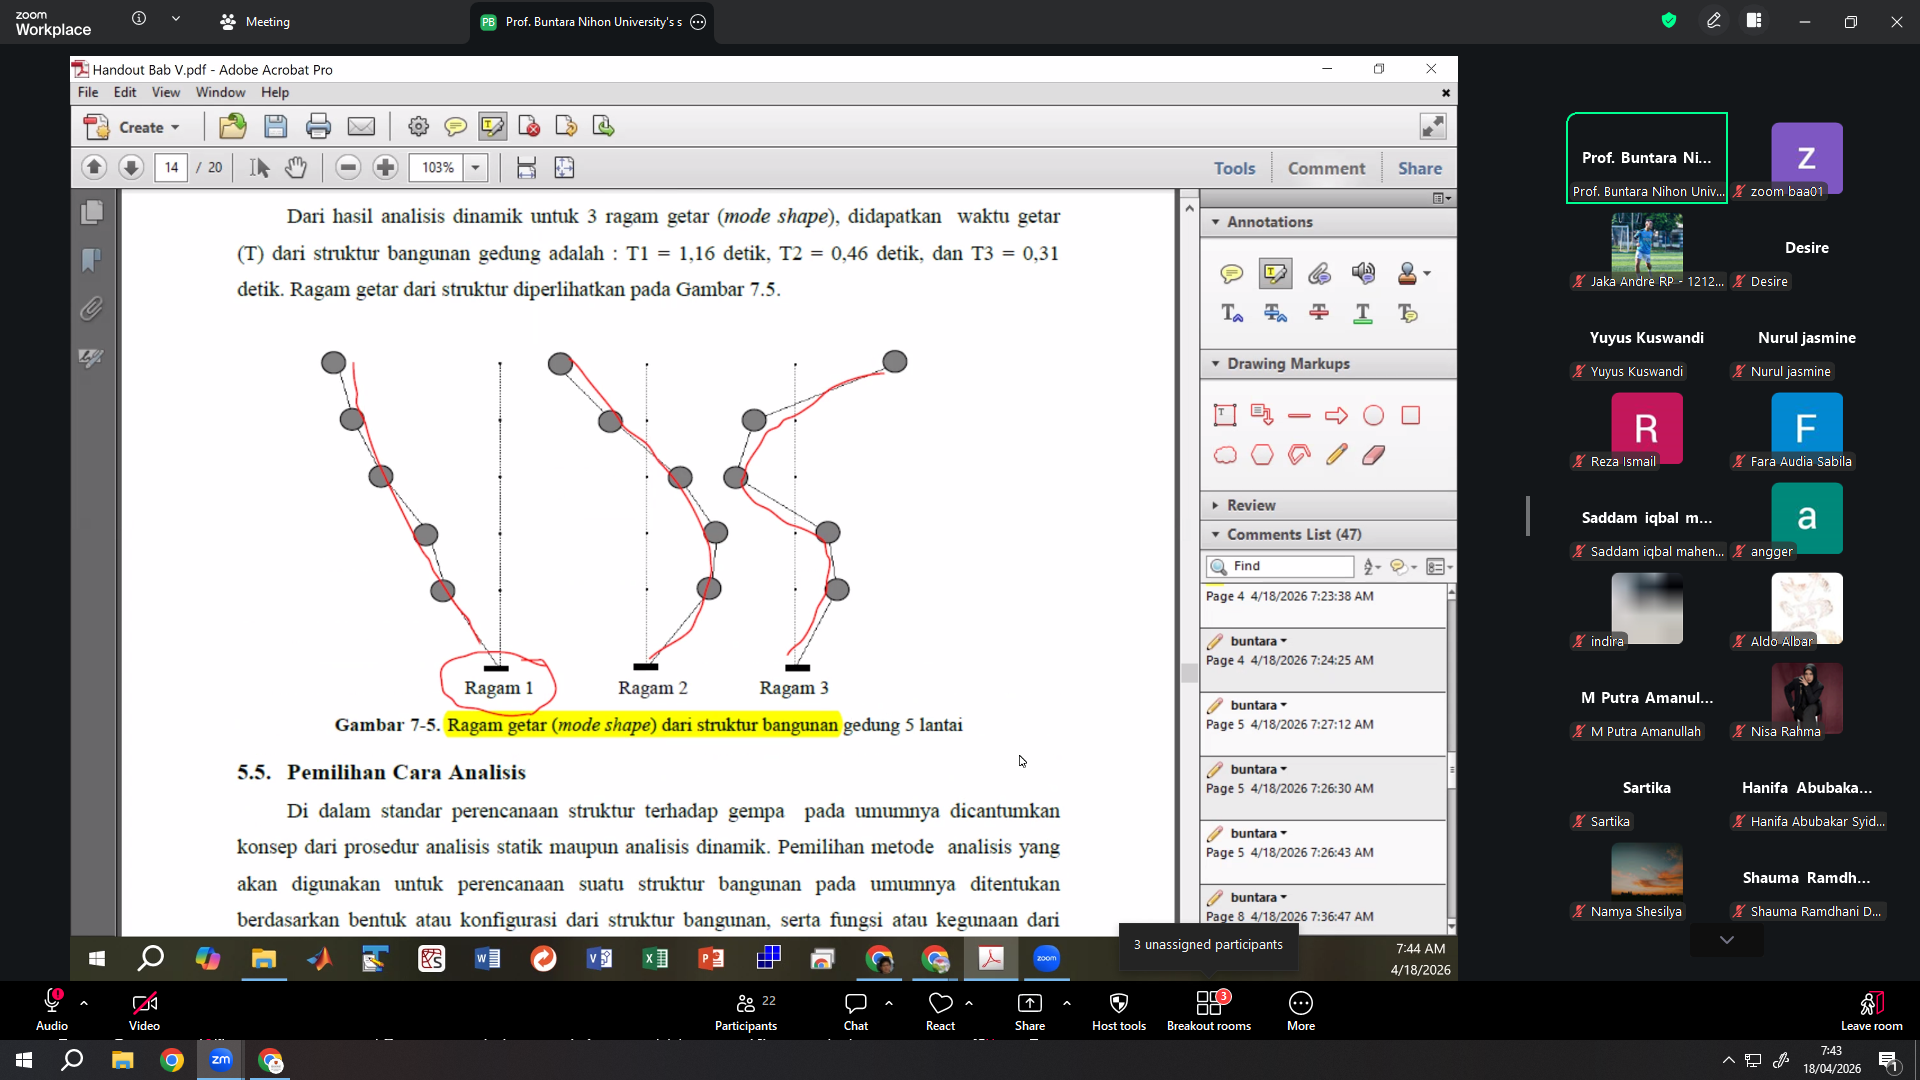
Task: Open the Help menu
Action: (x=275, y=92)
